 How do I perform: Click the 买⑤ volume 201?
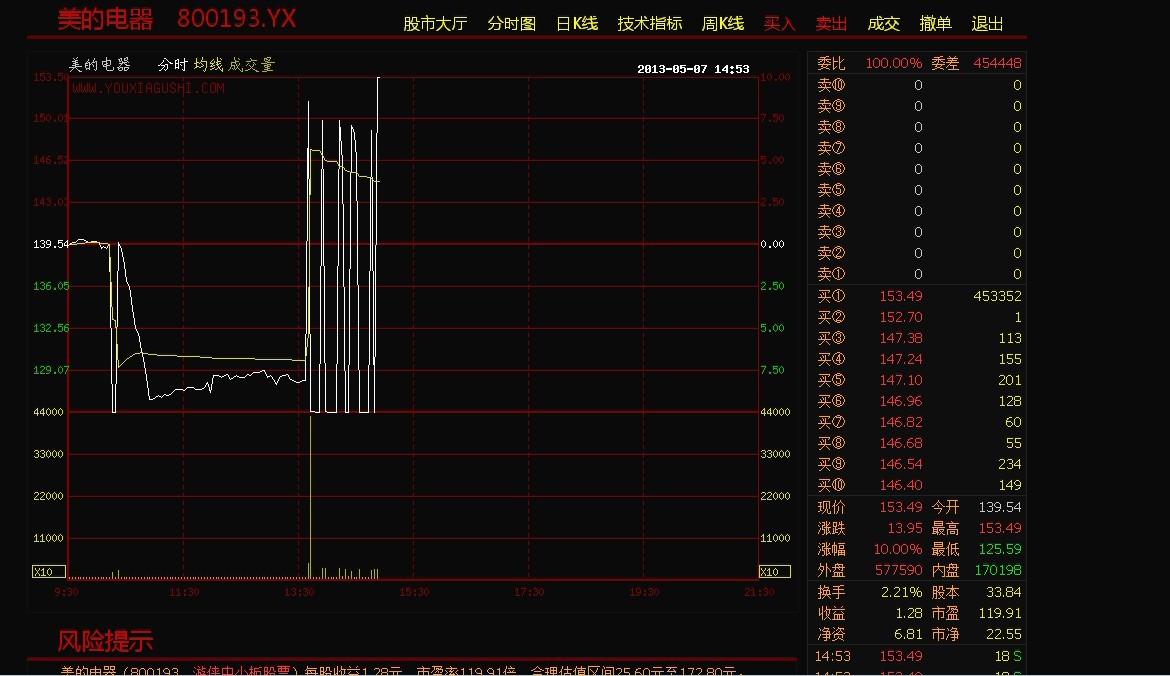[1010, 380]
